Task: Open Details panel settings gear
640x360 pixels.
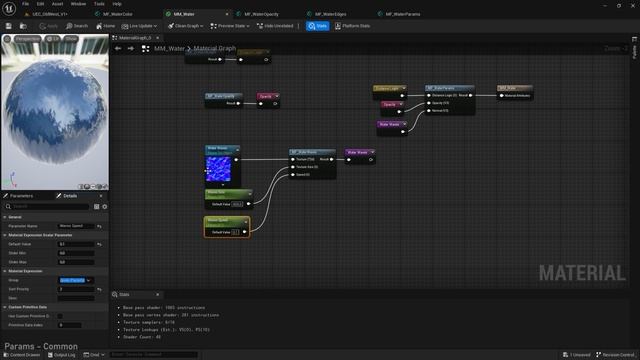Action: 105,207
